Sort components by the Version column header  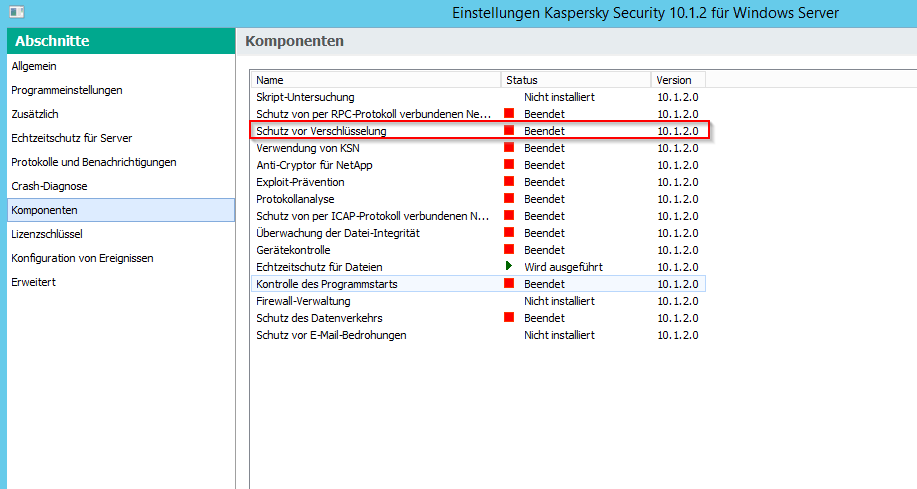coord(678,80)
